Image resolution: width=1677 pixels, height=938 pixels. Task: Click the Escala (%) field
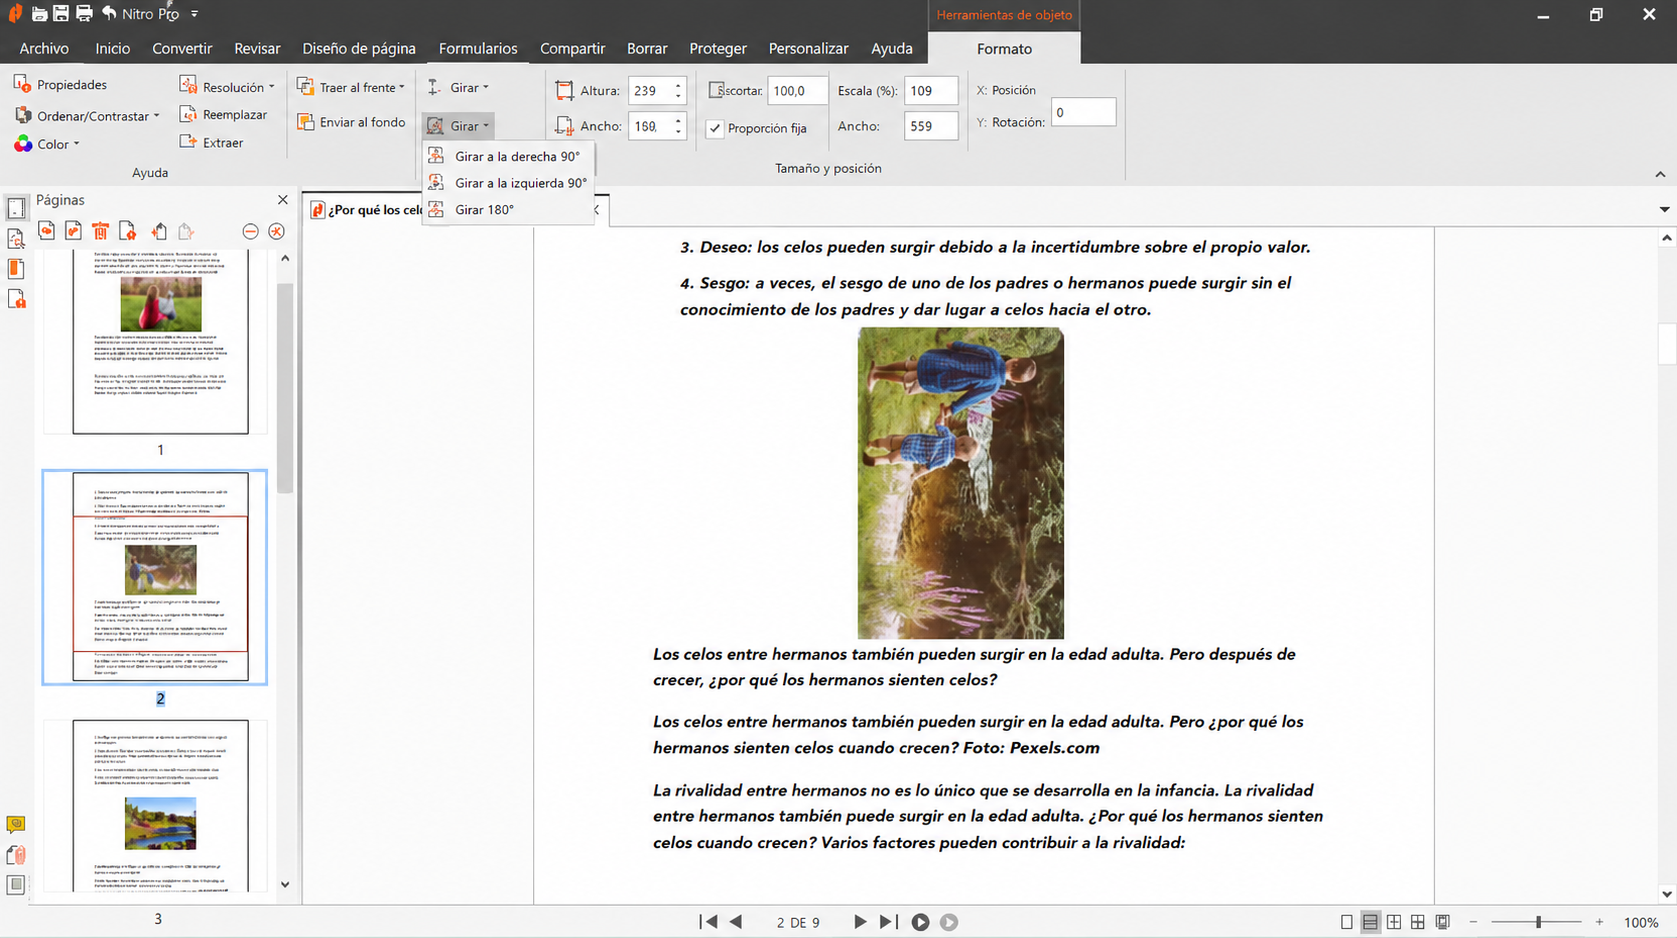(930, 91)
